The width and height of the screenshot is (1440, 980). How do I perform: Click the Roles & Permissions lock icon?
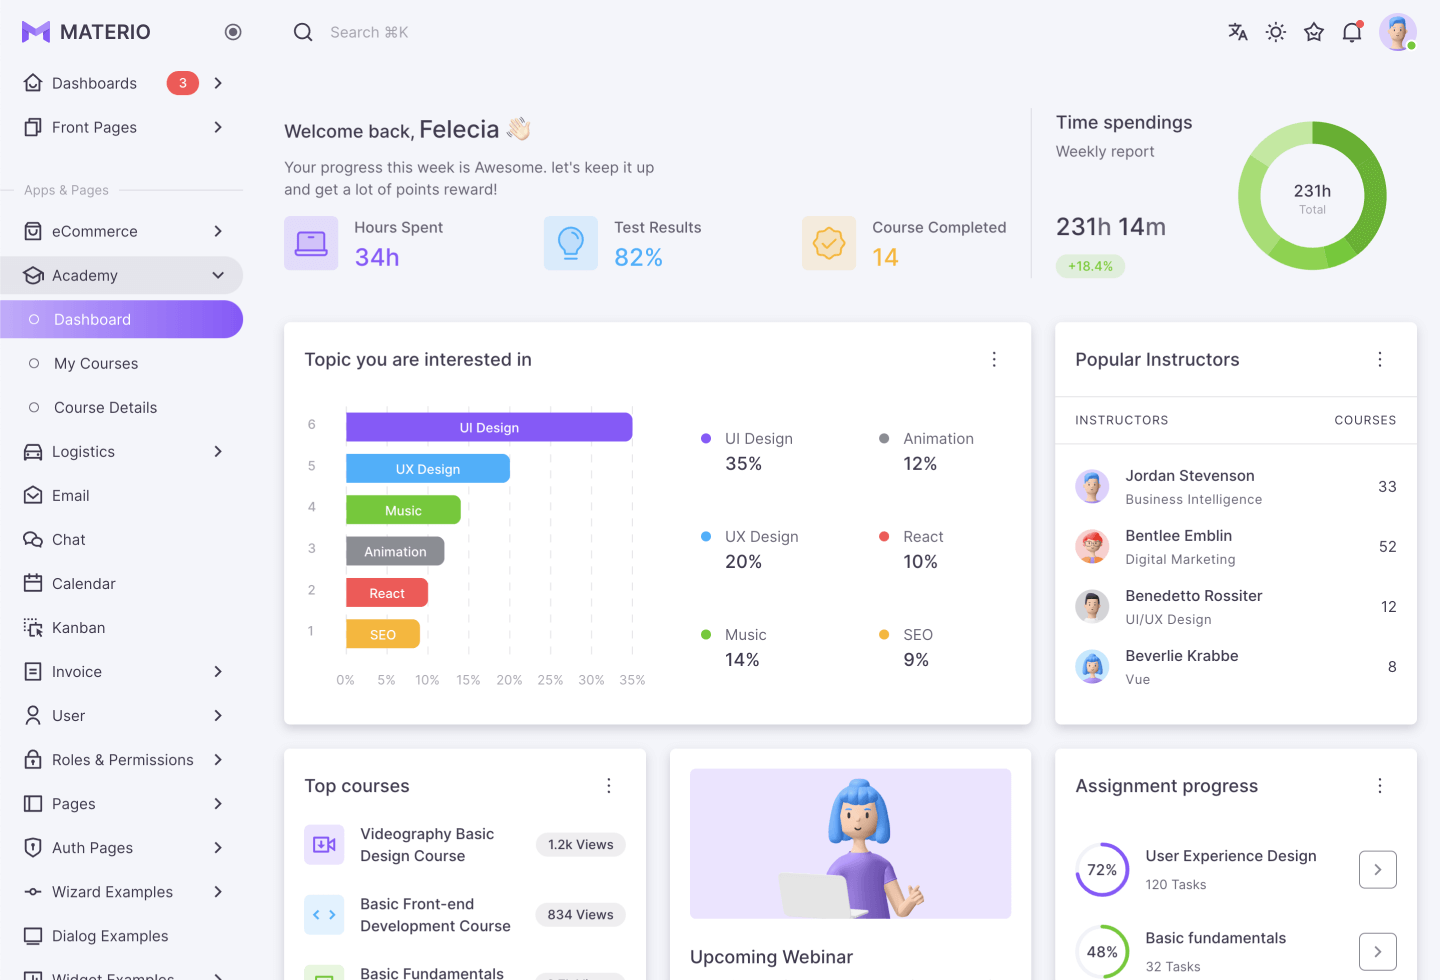pos(33,759)
